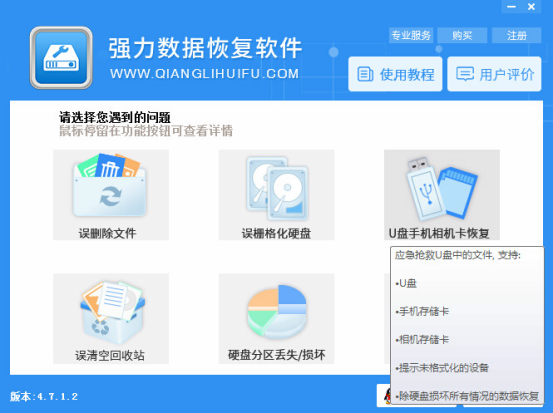Open the 注册 registration menu item
The height and width of the screenshot is (413, 553).
516,35
